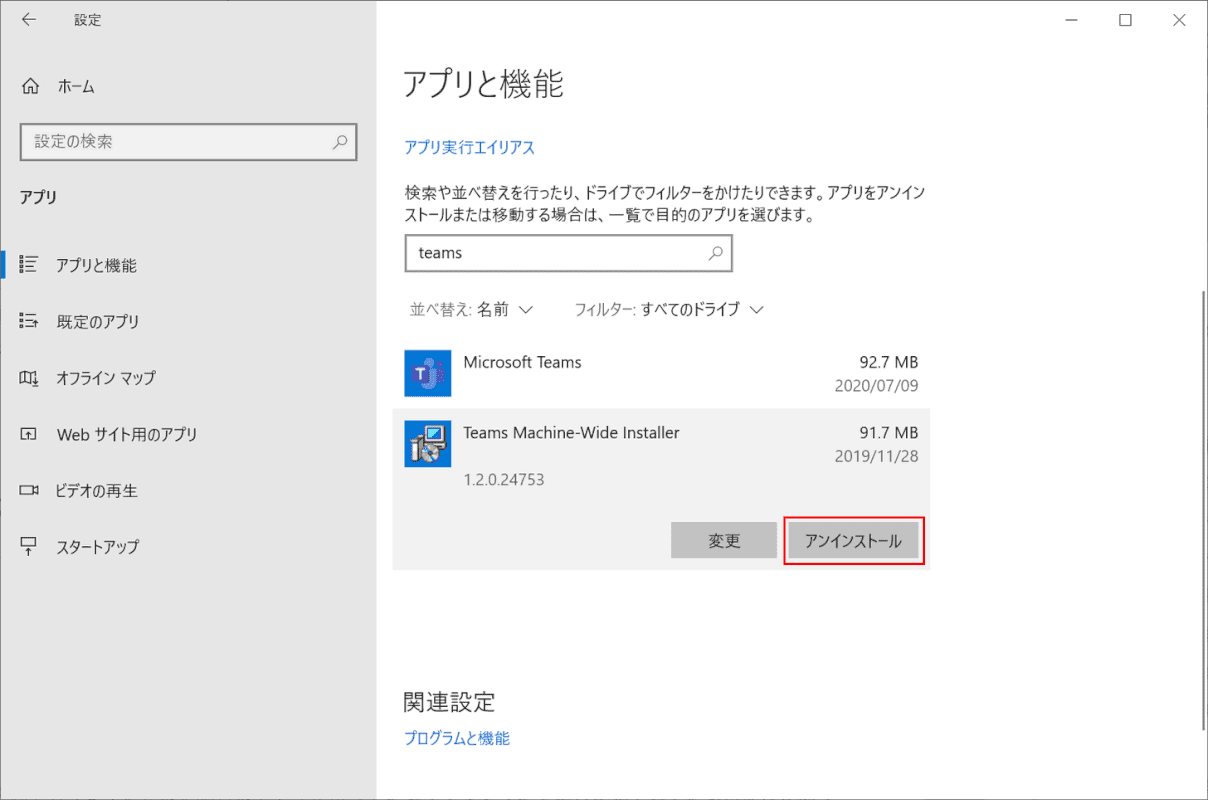The image size is (1208, 800).
Task: Click the 関連設定 heading
Action: click(449, 701)
